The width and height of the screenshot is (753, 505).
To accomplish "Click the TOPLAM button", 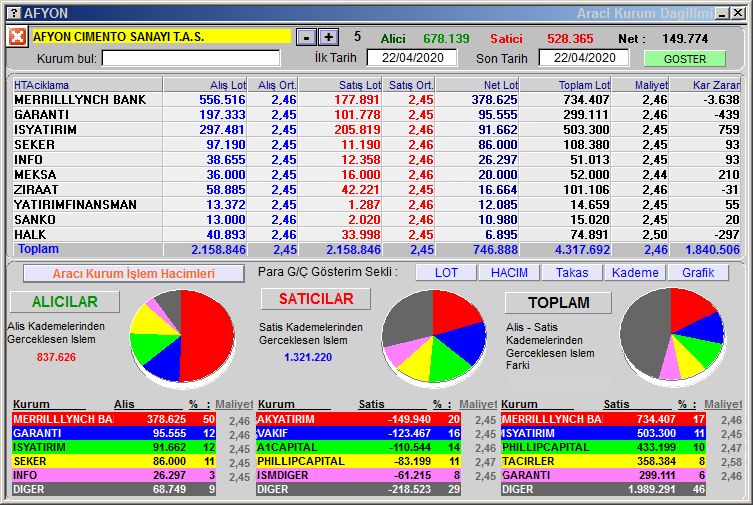I will point(559,302).
